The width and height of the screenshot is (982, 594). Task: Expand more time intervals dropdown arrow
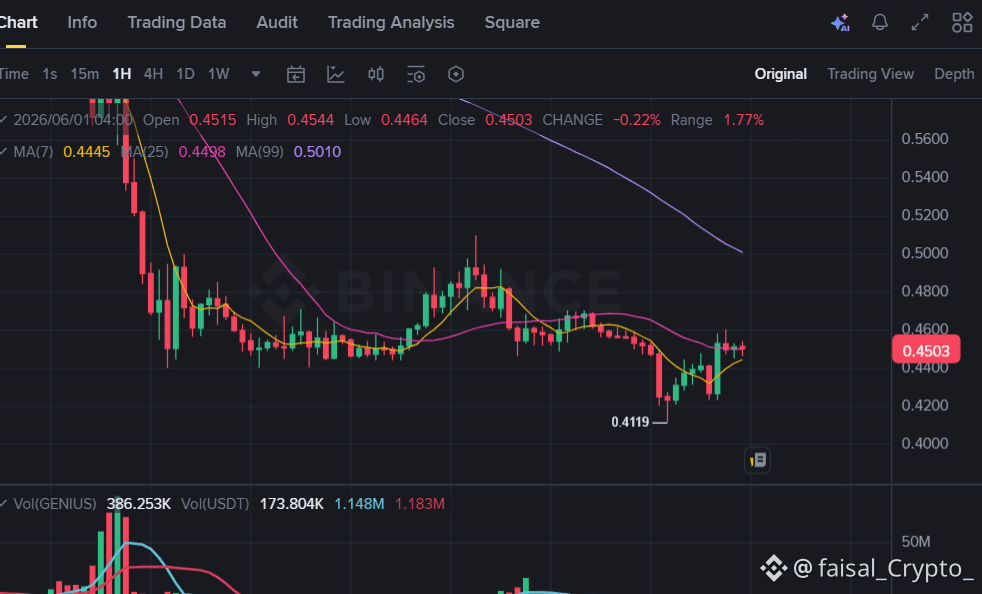[x=256, y=74]
